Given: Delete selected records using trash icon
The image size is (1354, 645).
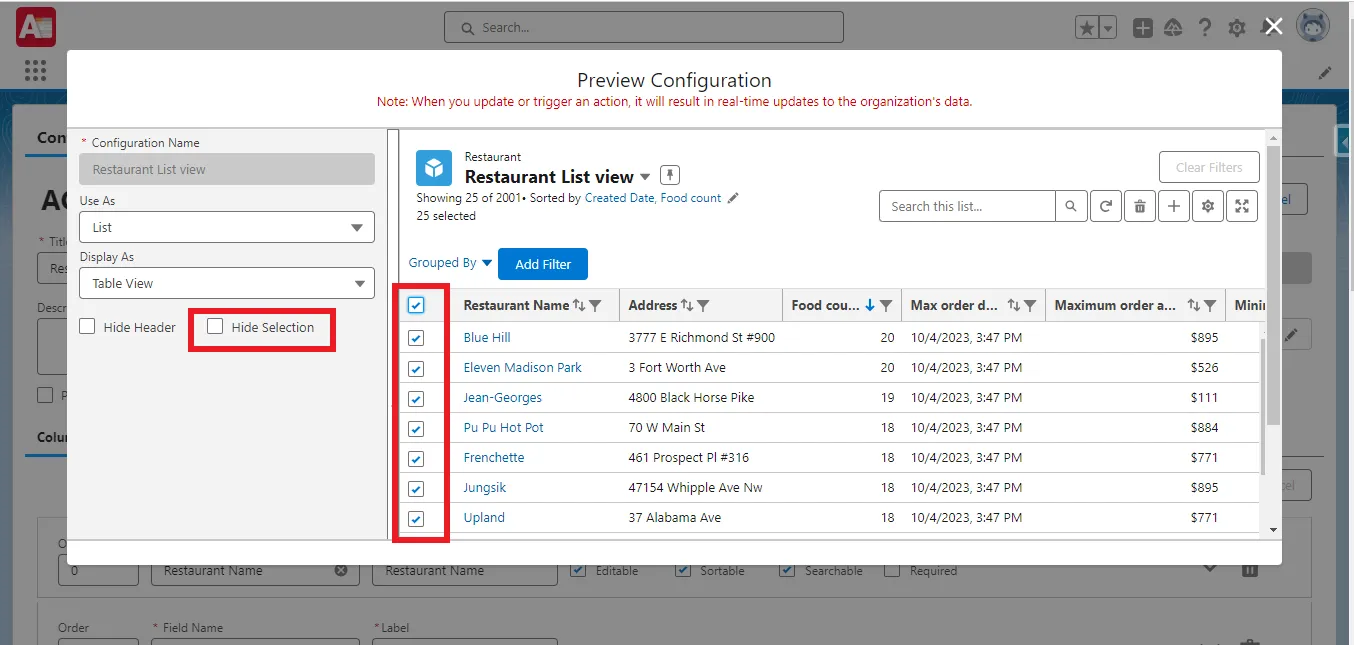Looking at the screenshot, I should click(x=1140, y=206).
